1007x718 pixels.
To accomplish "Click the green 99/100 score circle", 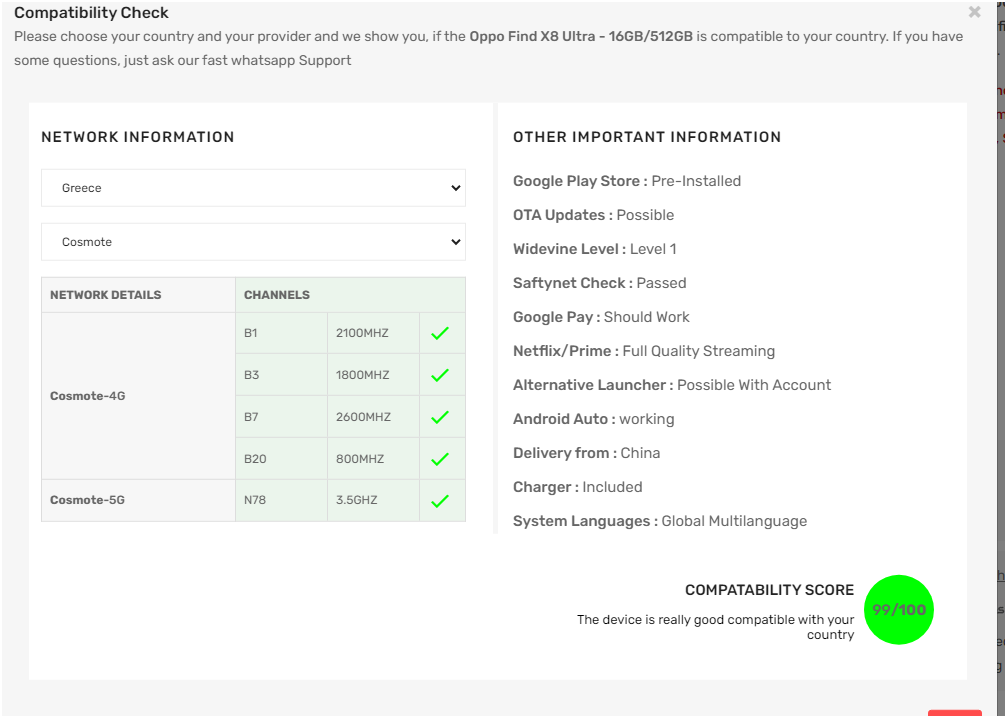I will 898,609.
